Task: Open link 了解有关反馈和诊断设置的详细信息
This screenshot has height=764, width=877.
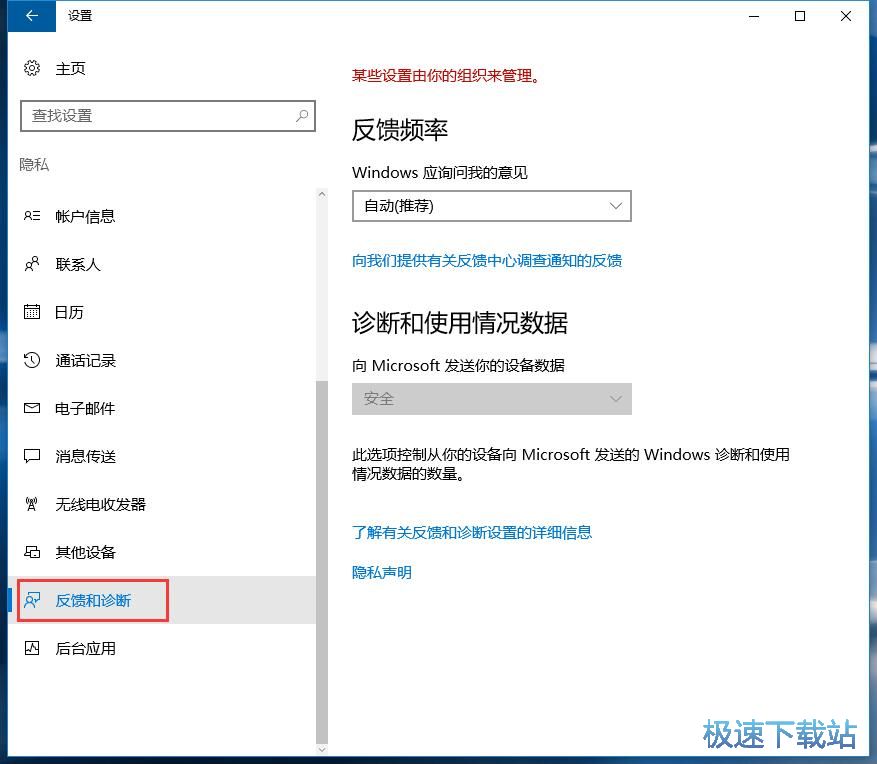Action: tap(471, 532)
